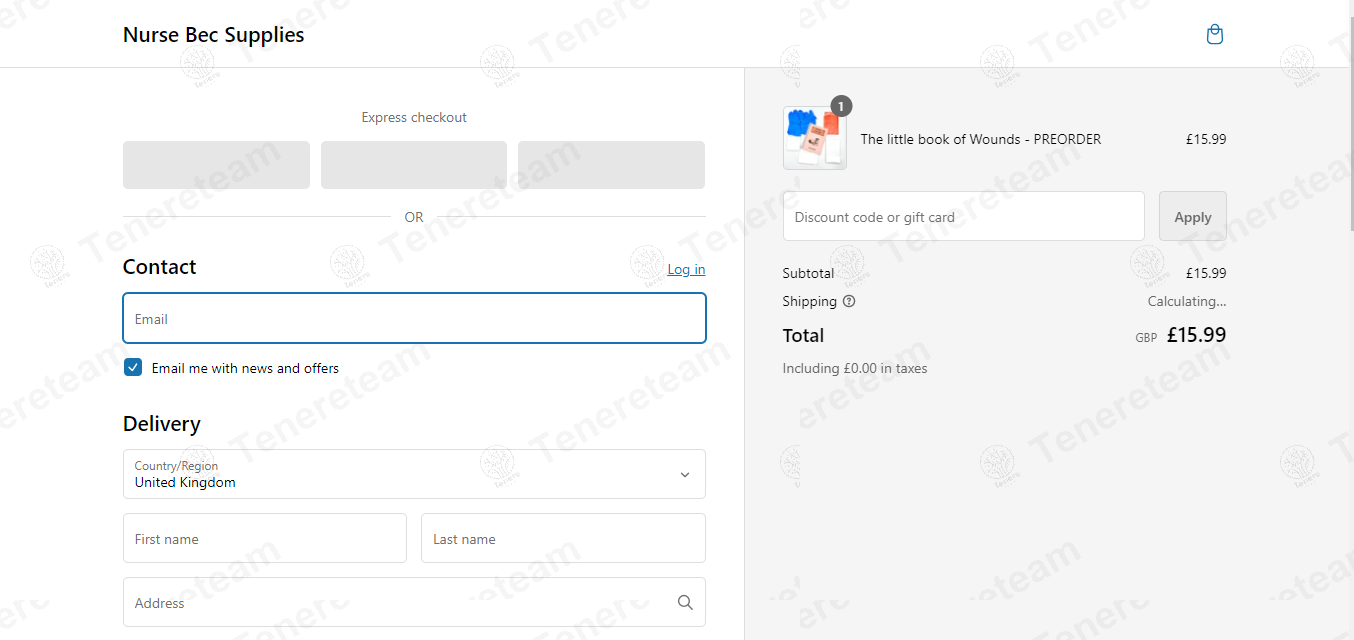Open the shopping bag cart icon

click(x=1215, y=35)
